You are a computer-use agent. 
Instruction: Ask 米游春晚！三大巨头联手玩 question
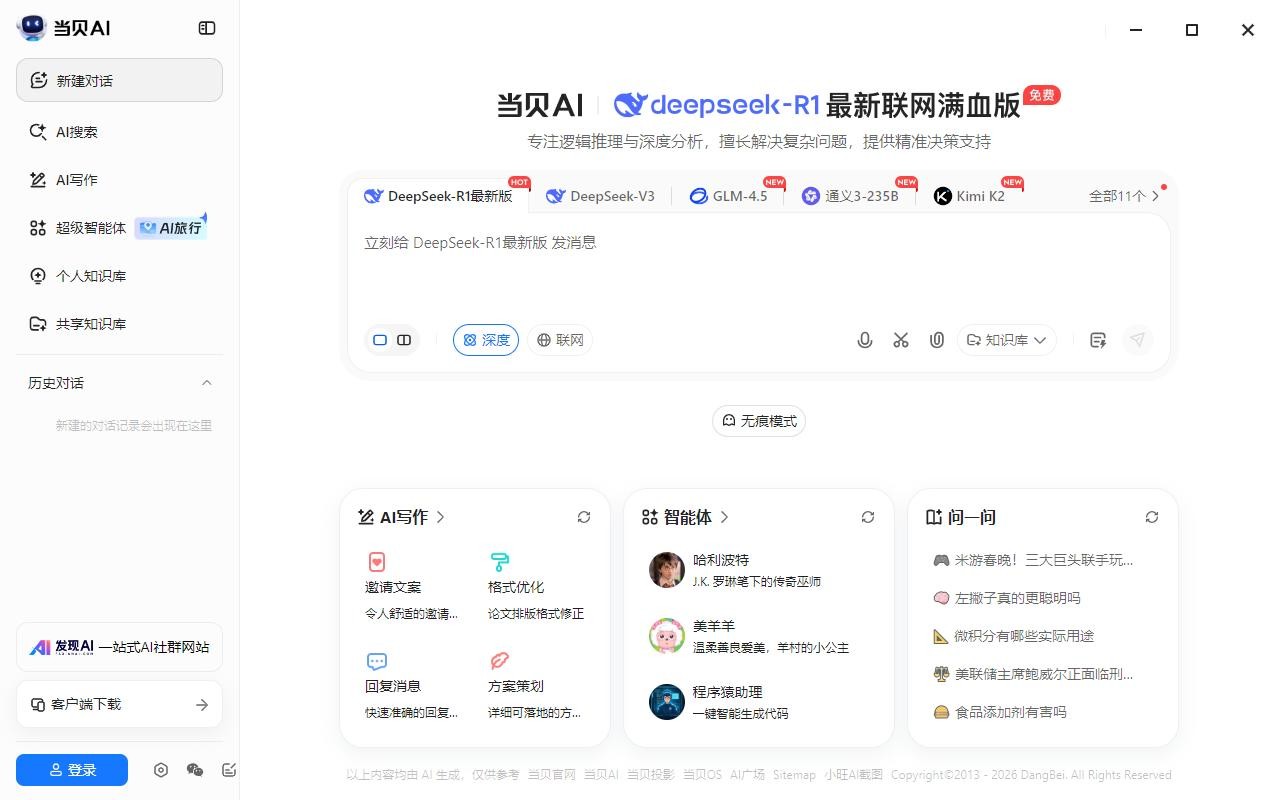(1033, 560)
